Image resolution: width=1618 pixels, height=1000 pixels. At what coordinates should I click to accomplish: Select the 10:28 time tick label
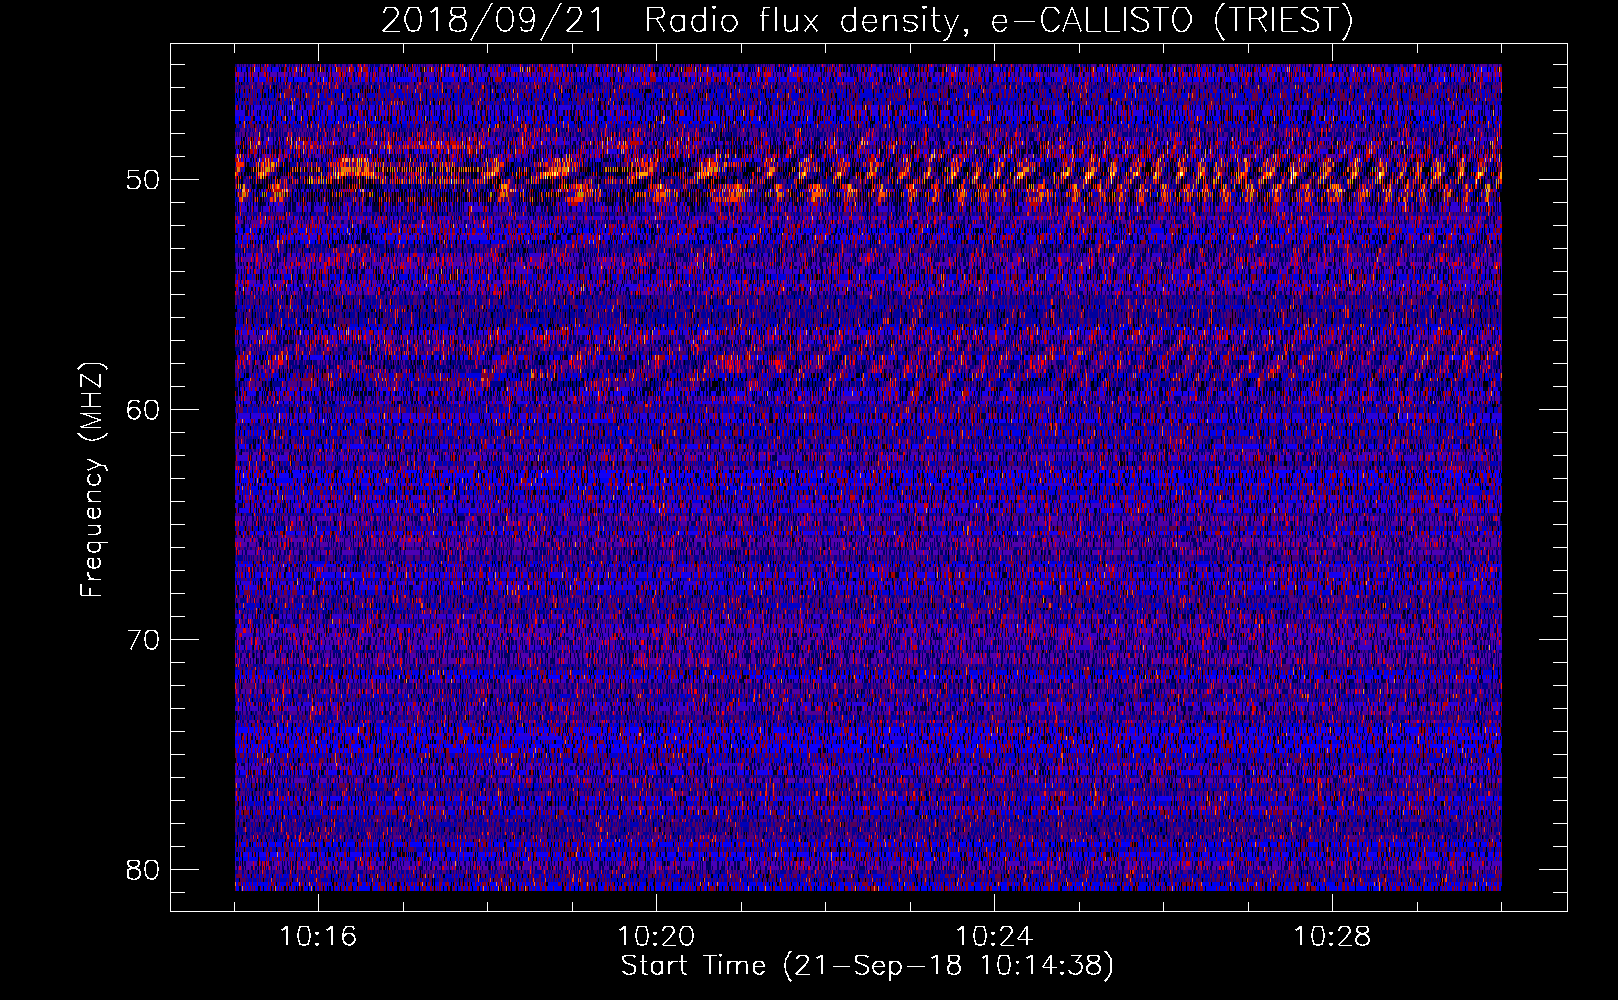pyautogui.click(x=1332, y=937)
